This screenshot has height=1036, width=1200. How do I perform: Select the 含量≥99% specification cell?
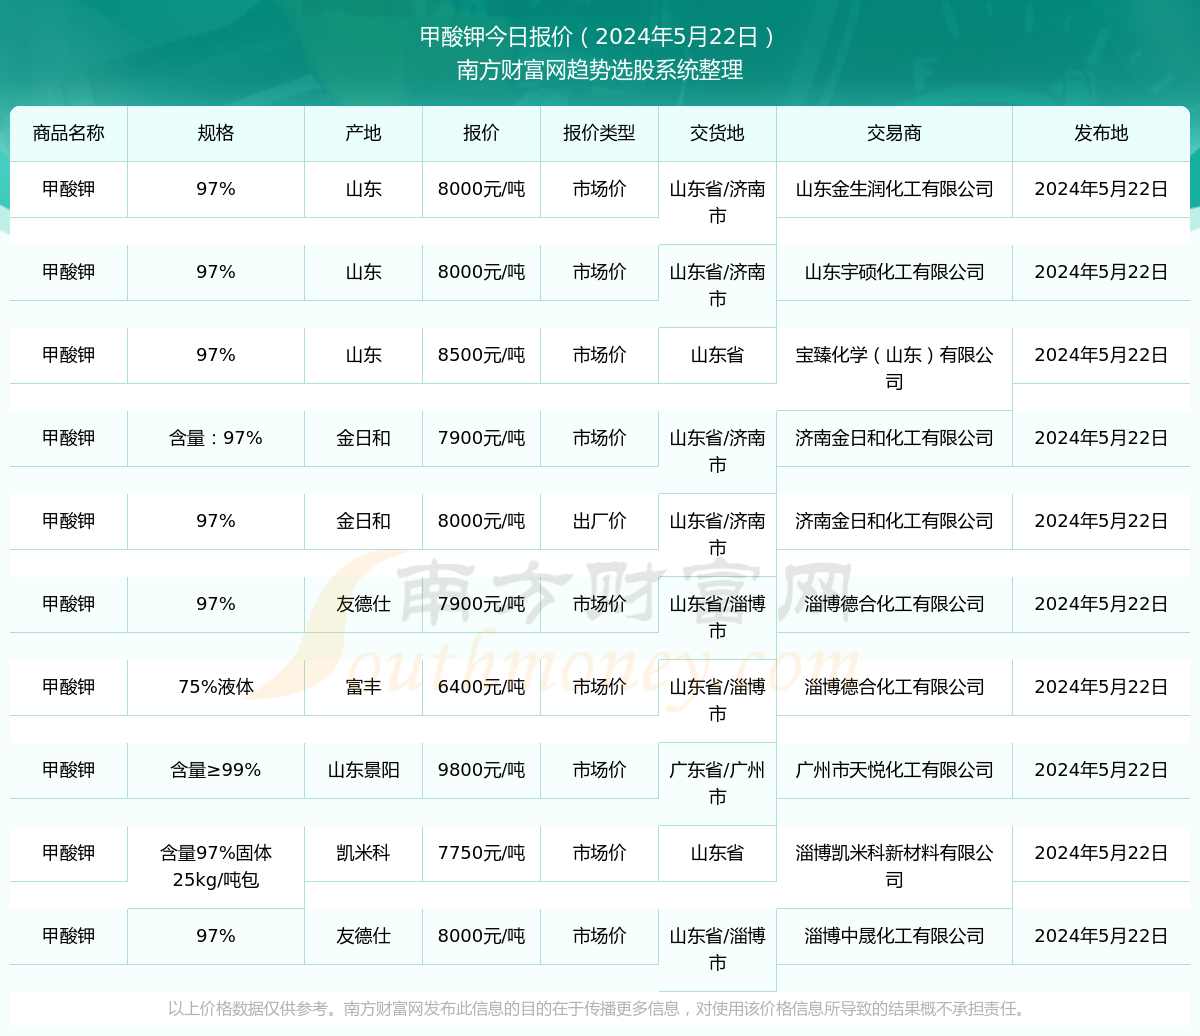[216, 770]
